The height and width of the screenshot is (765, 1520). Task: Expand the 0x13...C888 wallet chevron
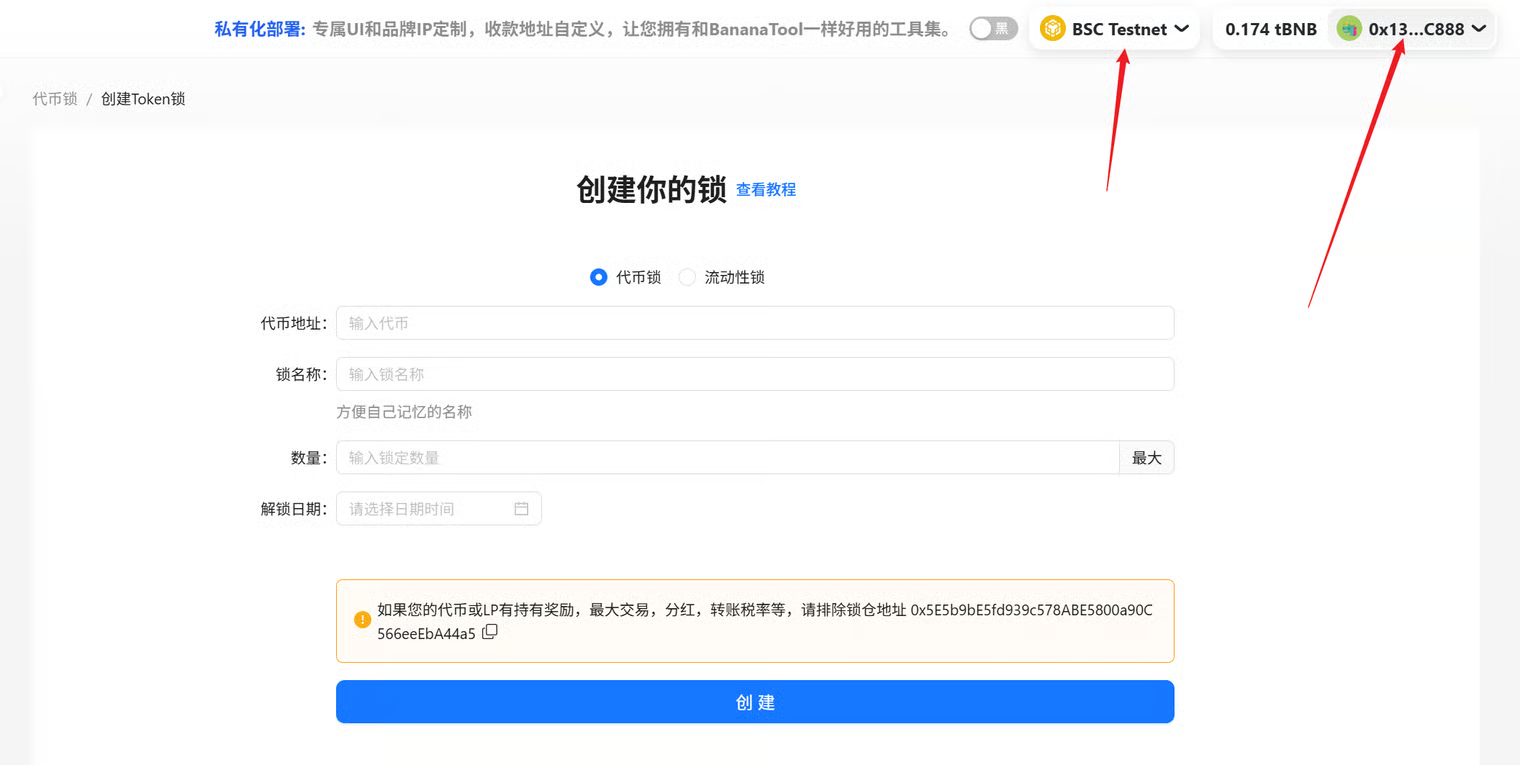1479,29
